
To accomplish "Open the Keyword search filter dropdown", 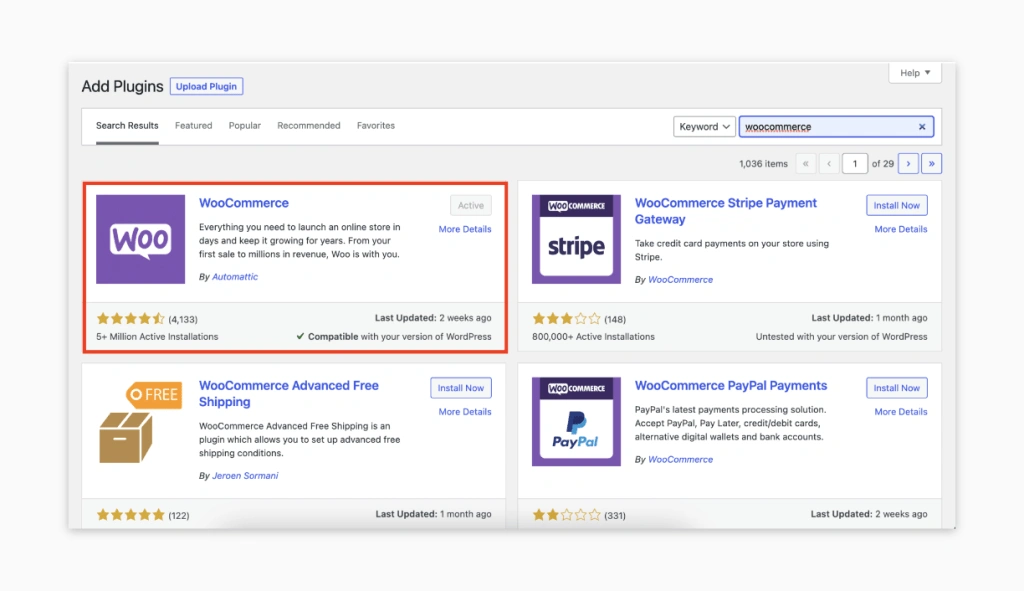I will [x=704, y=126].
